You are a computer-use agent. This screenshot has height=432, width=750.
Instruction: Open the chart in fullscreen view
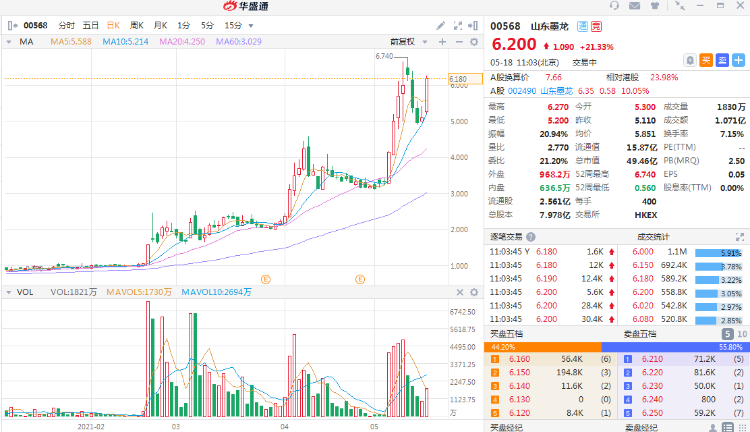point(458,25)
